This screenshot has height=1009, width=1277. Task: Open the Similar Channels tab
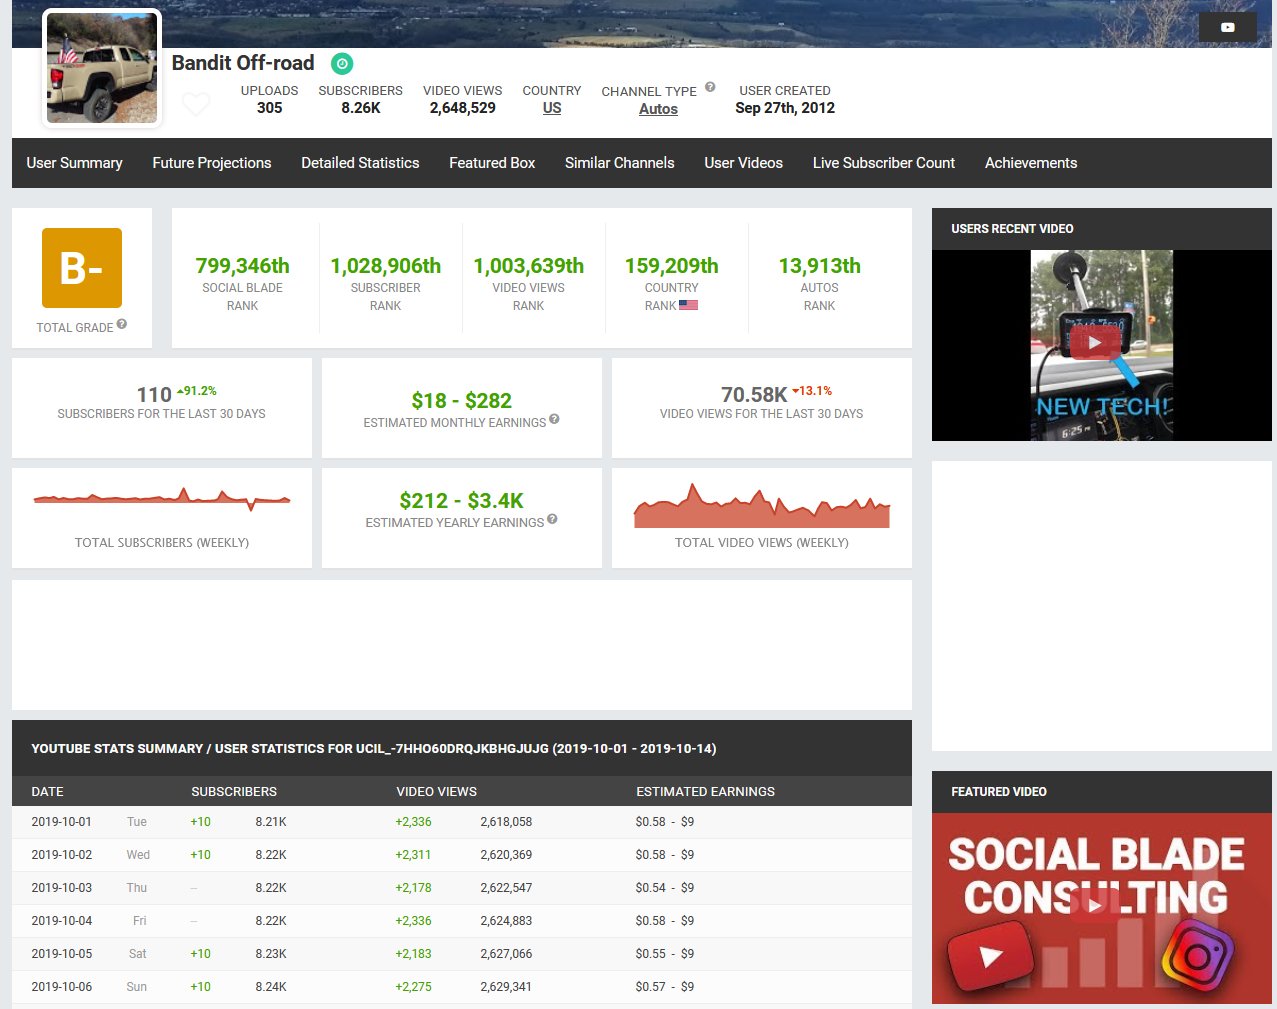pyautogui.click(x=619, y=163)
